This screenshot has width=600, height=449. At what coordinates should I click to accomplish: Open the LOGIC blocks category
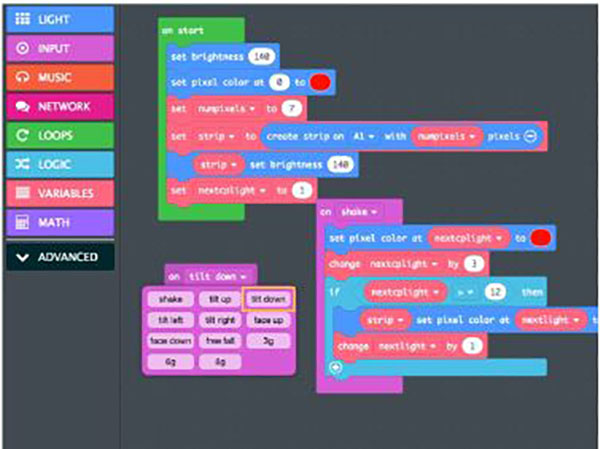click(x=59, y=163)
